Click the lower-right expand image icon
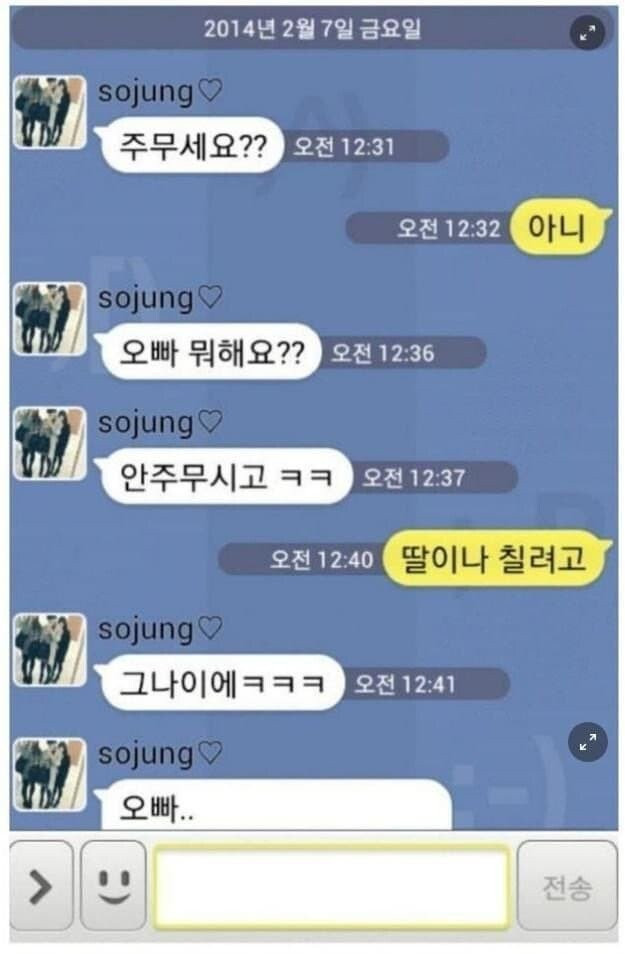The width and height of the screenshot is (625, 954). (587, 742)
